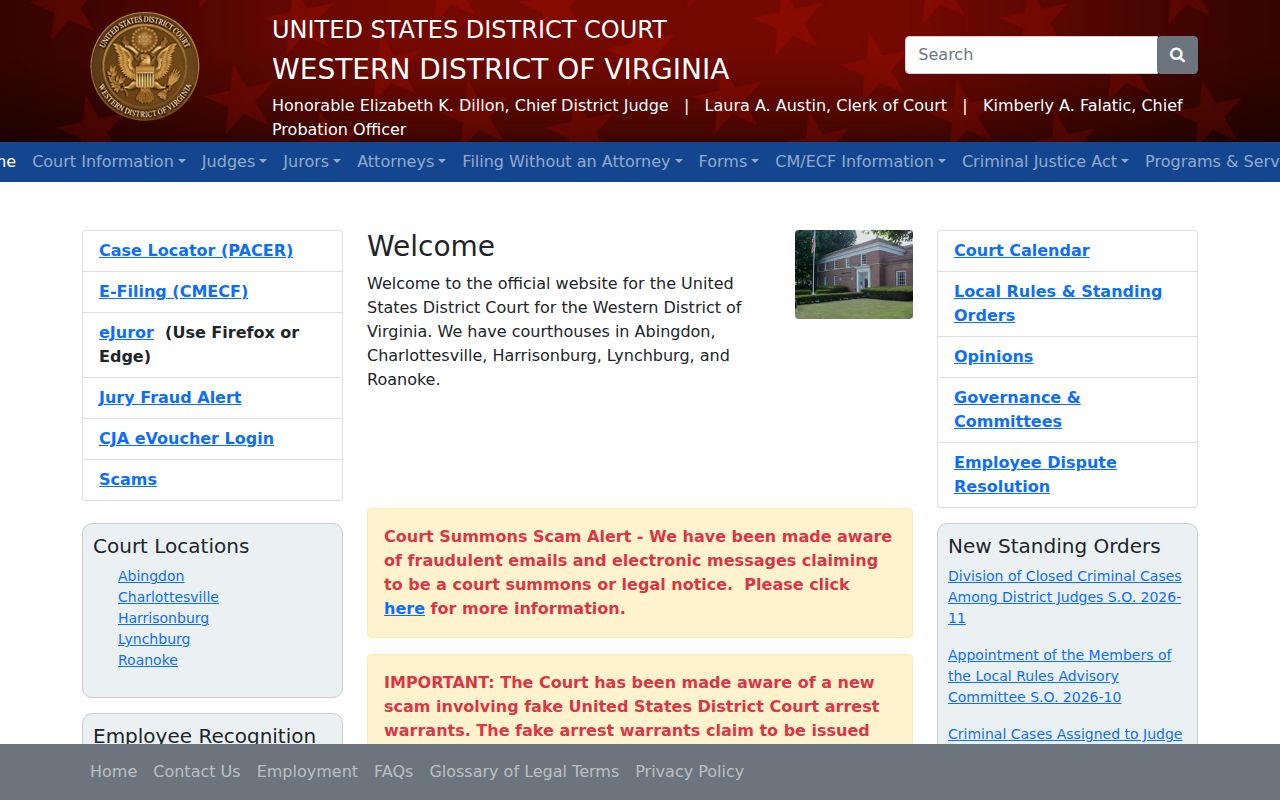
Task: Go to Governance & Committees
Action: coord(1017,409)
